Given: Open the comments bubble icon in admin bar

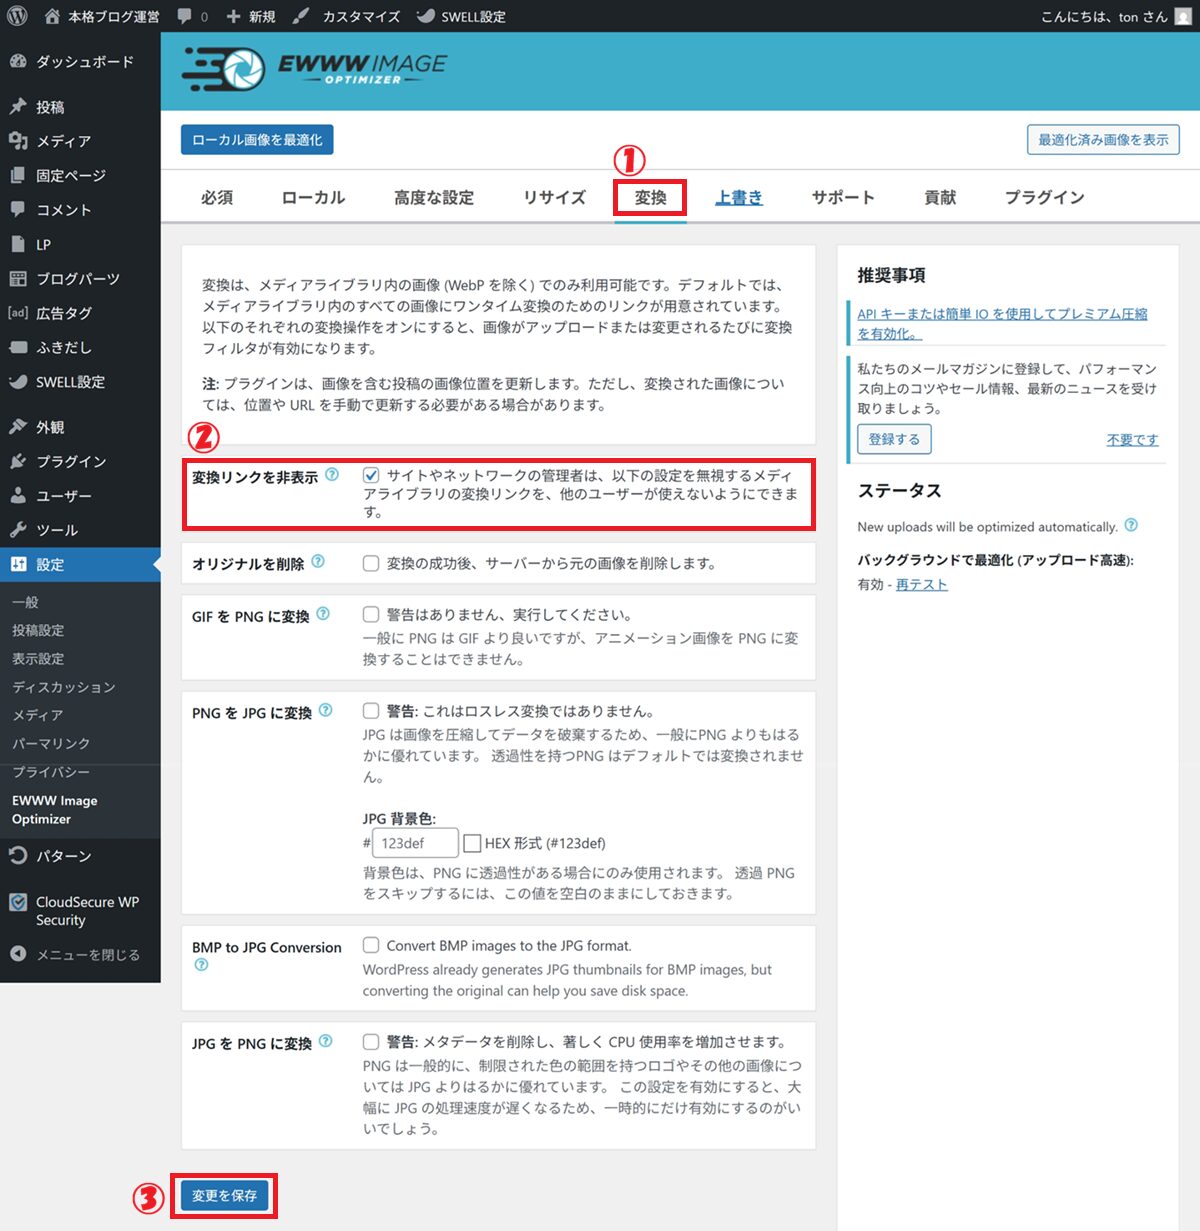Looking at the screenshot, I should [185, 16].
